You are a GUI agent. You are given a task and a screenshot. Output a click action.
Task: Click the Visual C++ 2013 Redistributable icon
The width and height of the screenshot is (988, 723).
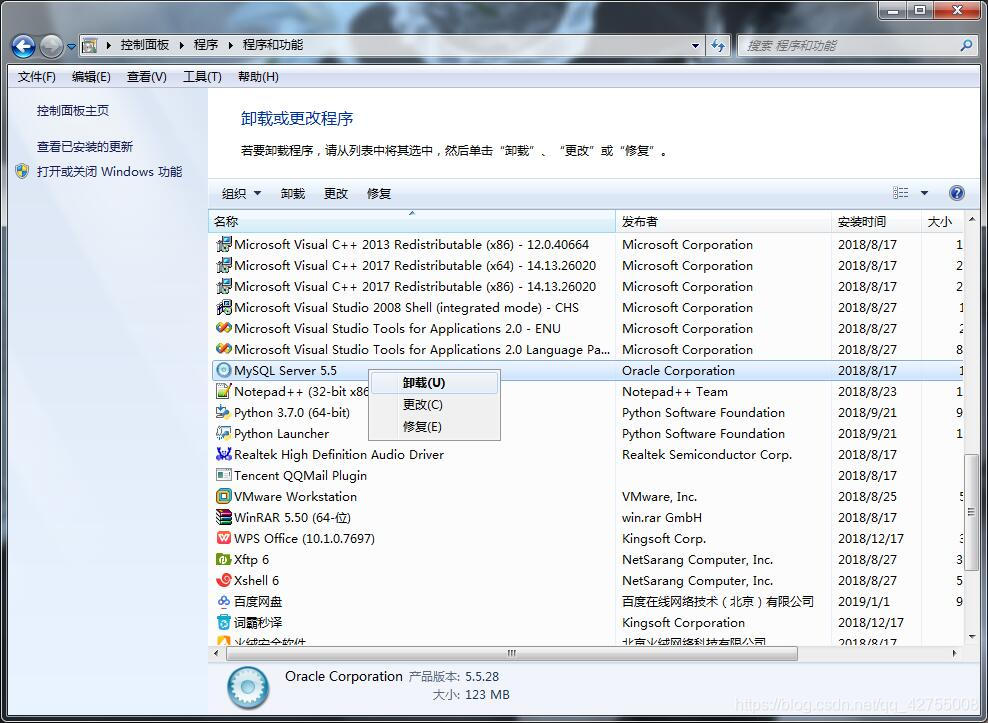pos(223,245)
